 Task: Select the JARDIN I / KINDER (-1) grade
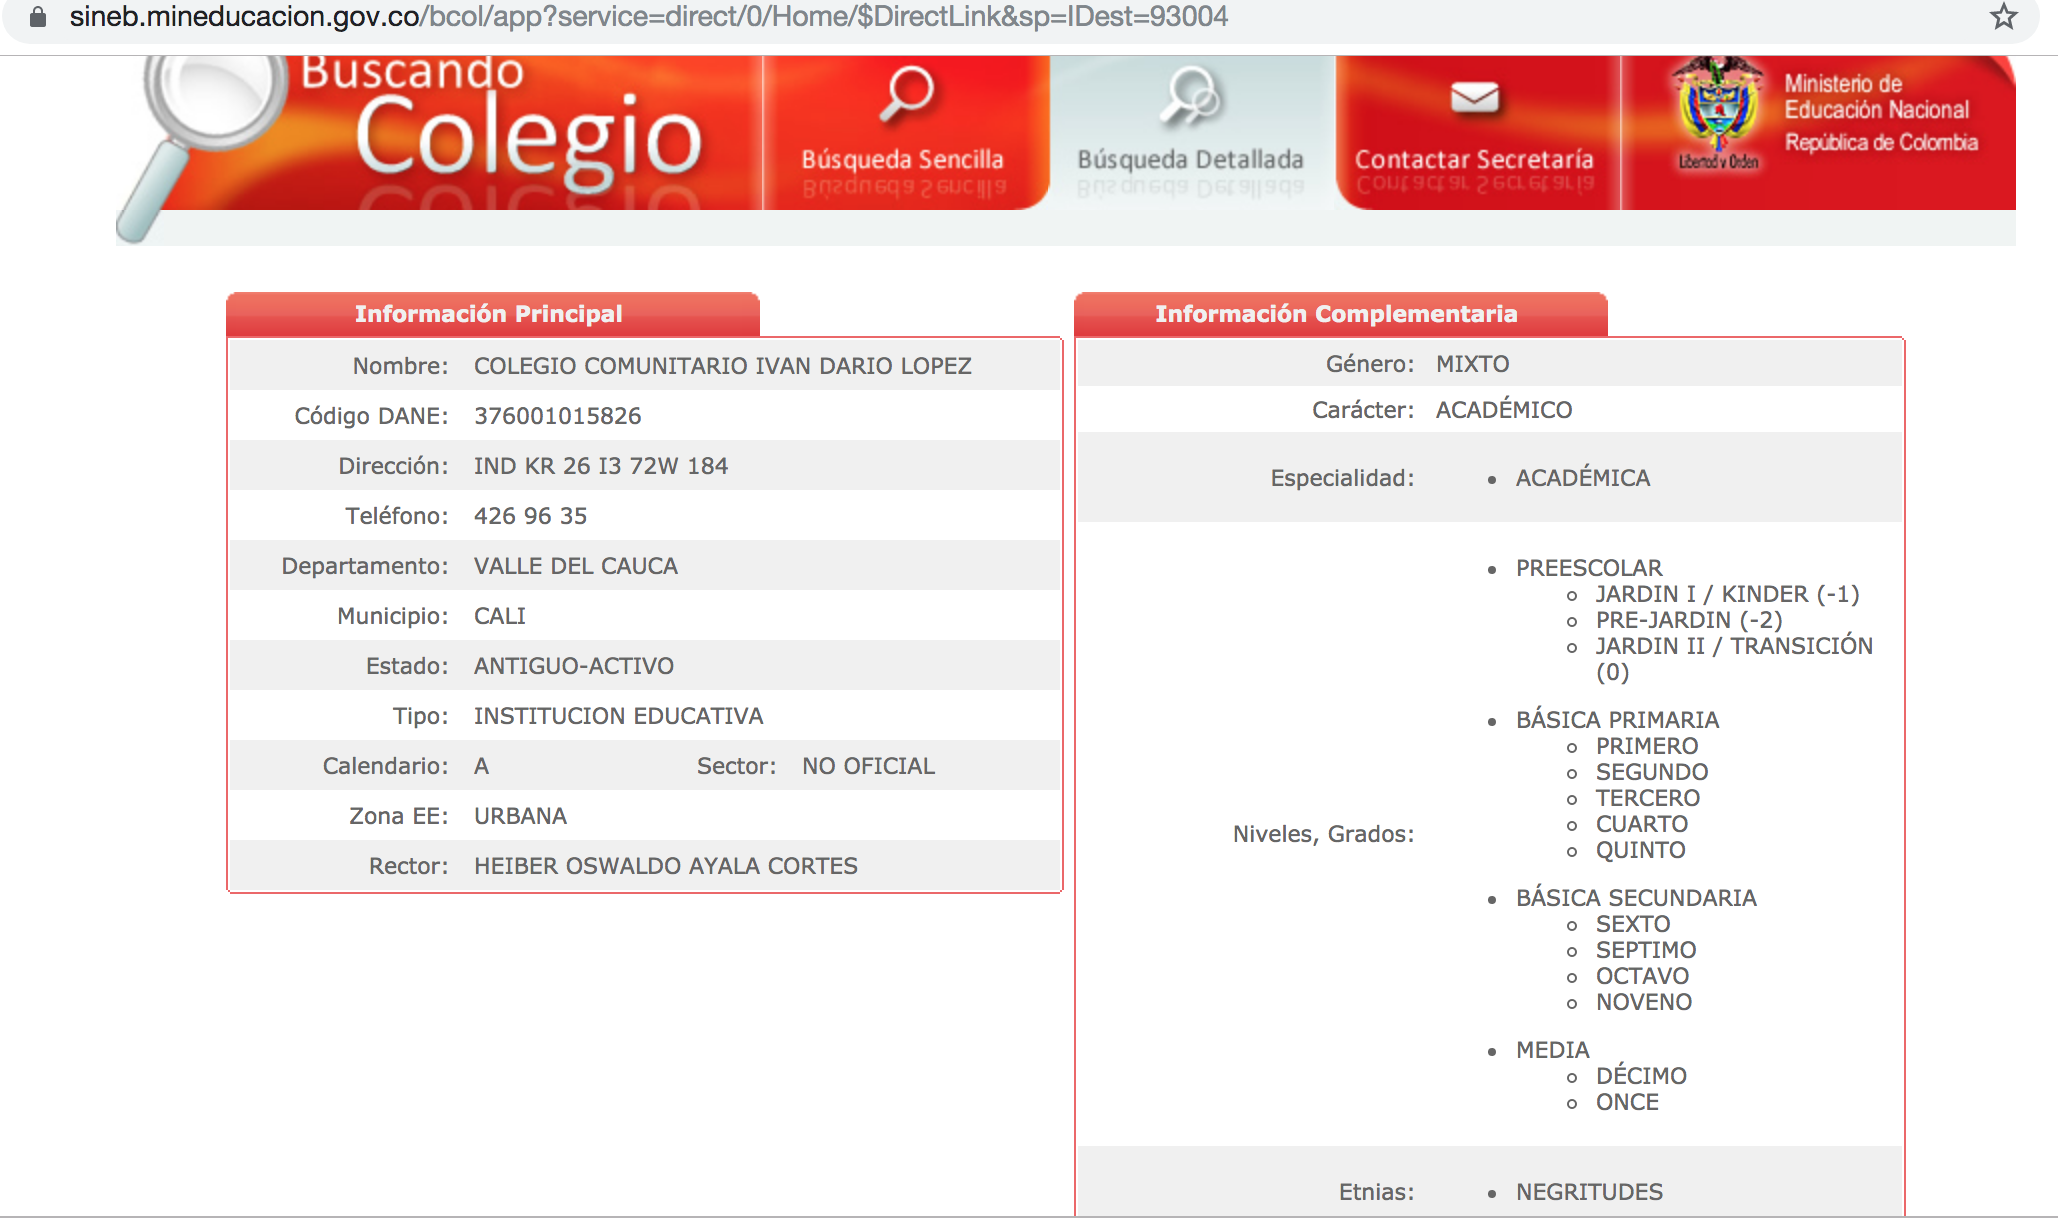pos(1727,594)
